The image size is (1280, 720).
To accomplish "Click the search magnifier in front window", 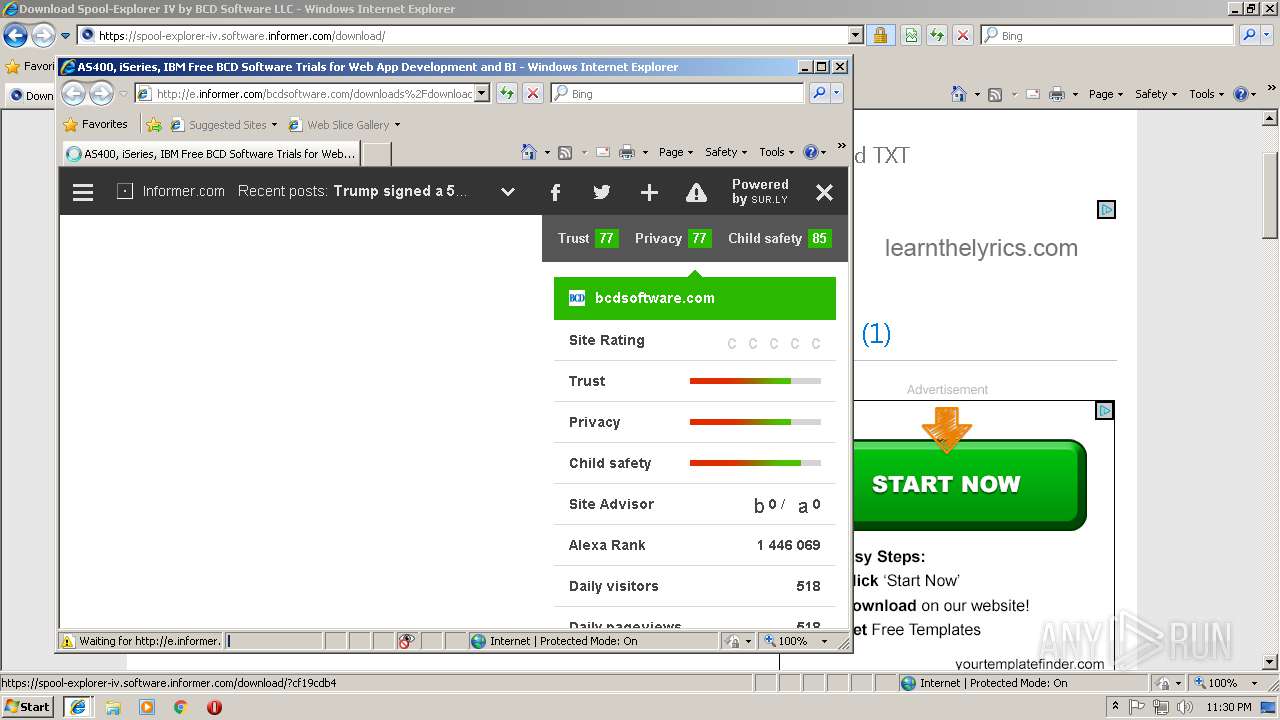I will [x=819, y=93].
